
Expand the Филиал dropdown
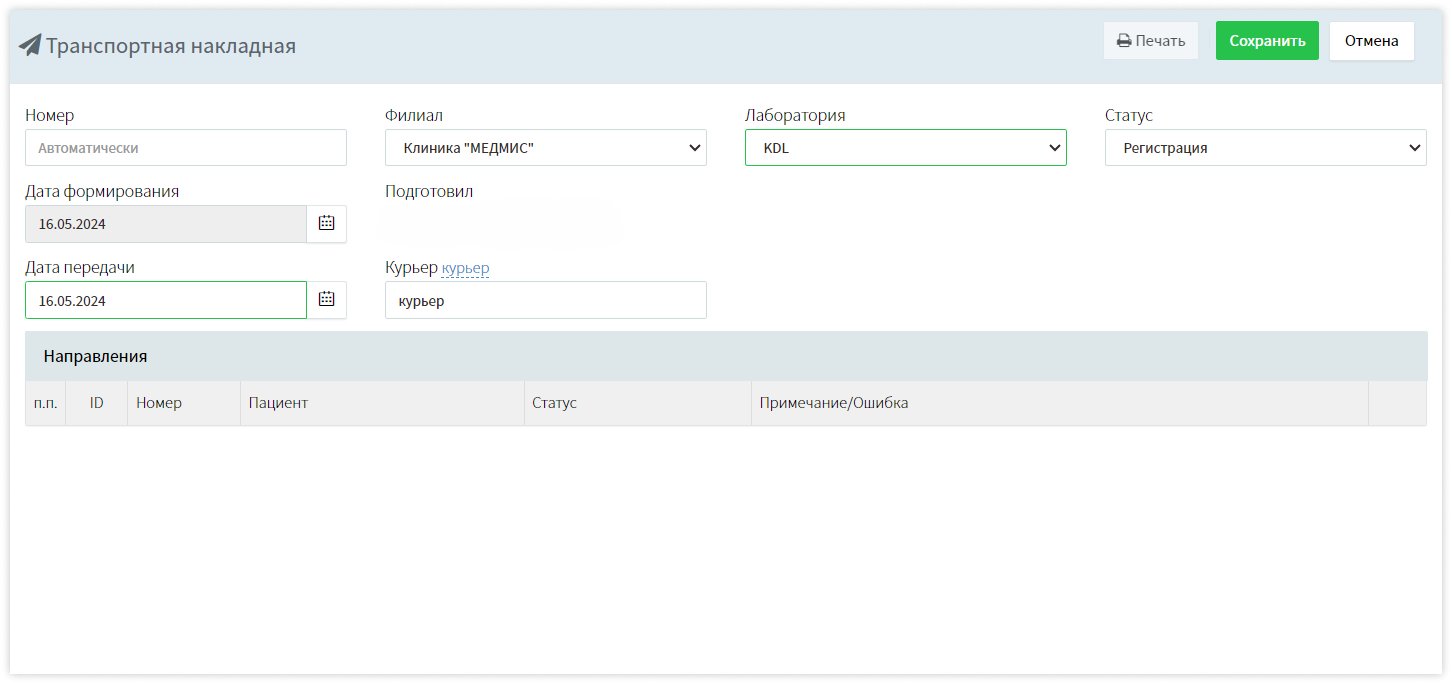[545, 148]
